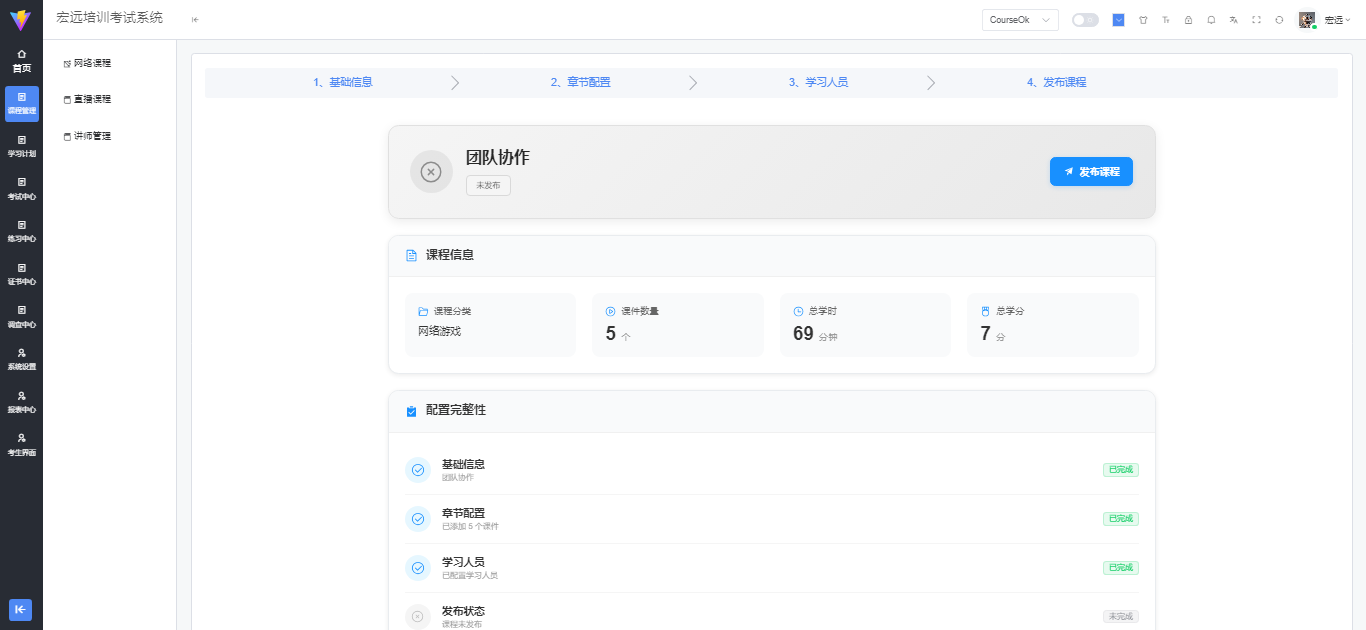Viewport: 1366px width, 630px height.
Task: Click the 发布课程 button
Action: [1091, 171]
